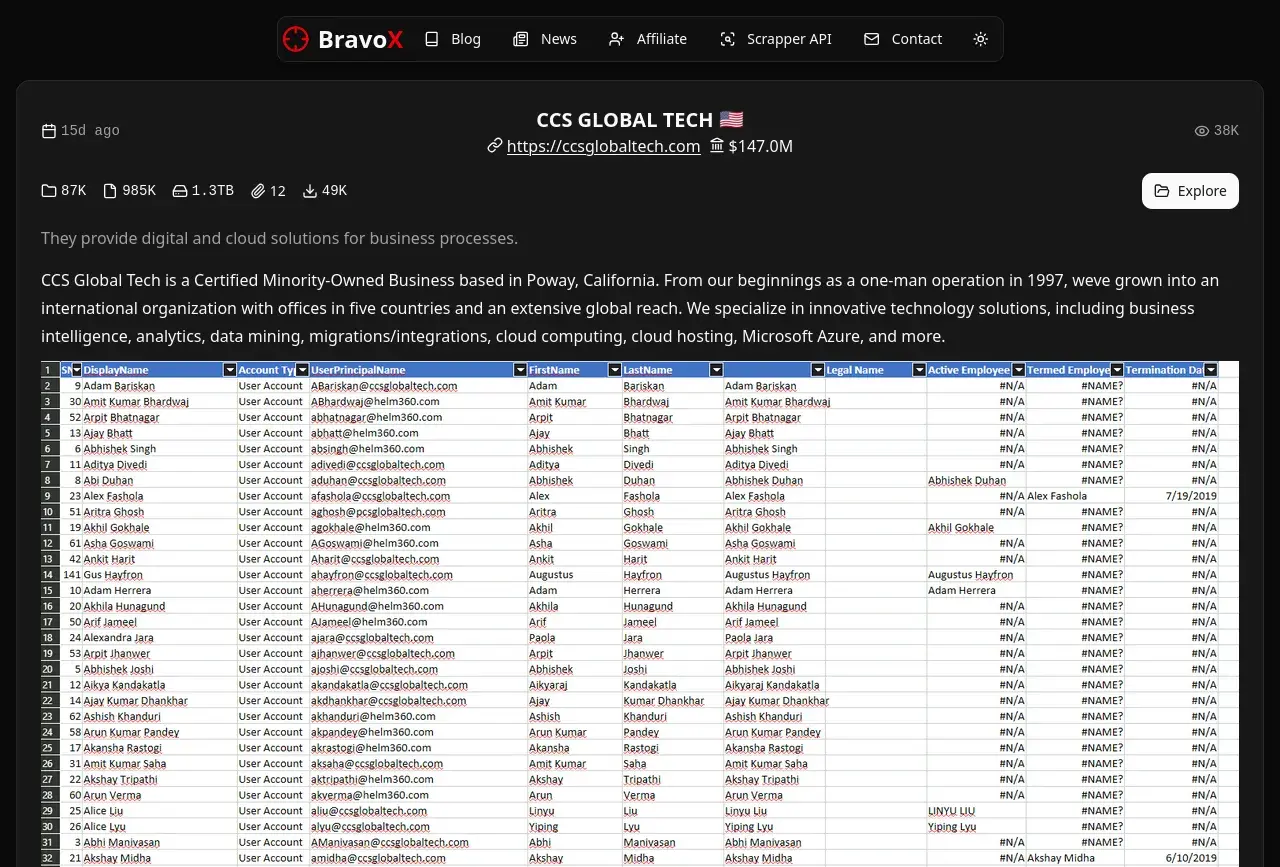Select spreadsheet row header 20
Viewport: 1280px width, 867px height.
(x=50, y=669)
